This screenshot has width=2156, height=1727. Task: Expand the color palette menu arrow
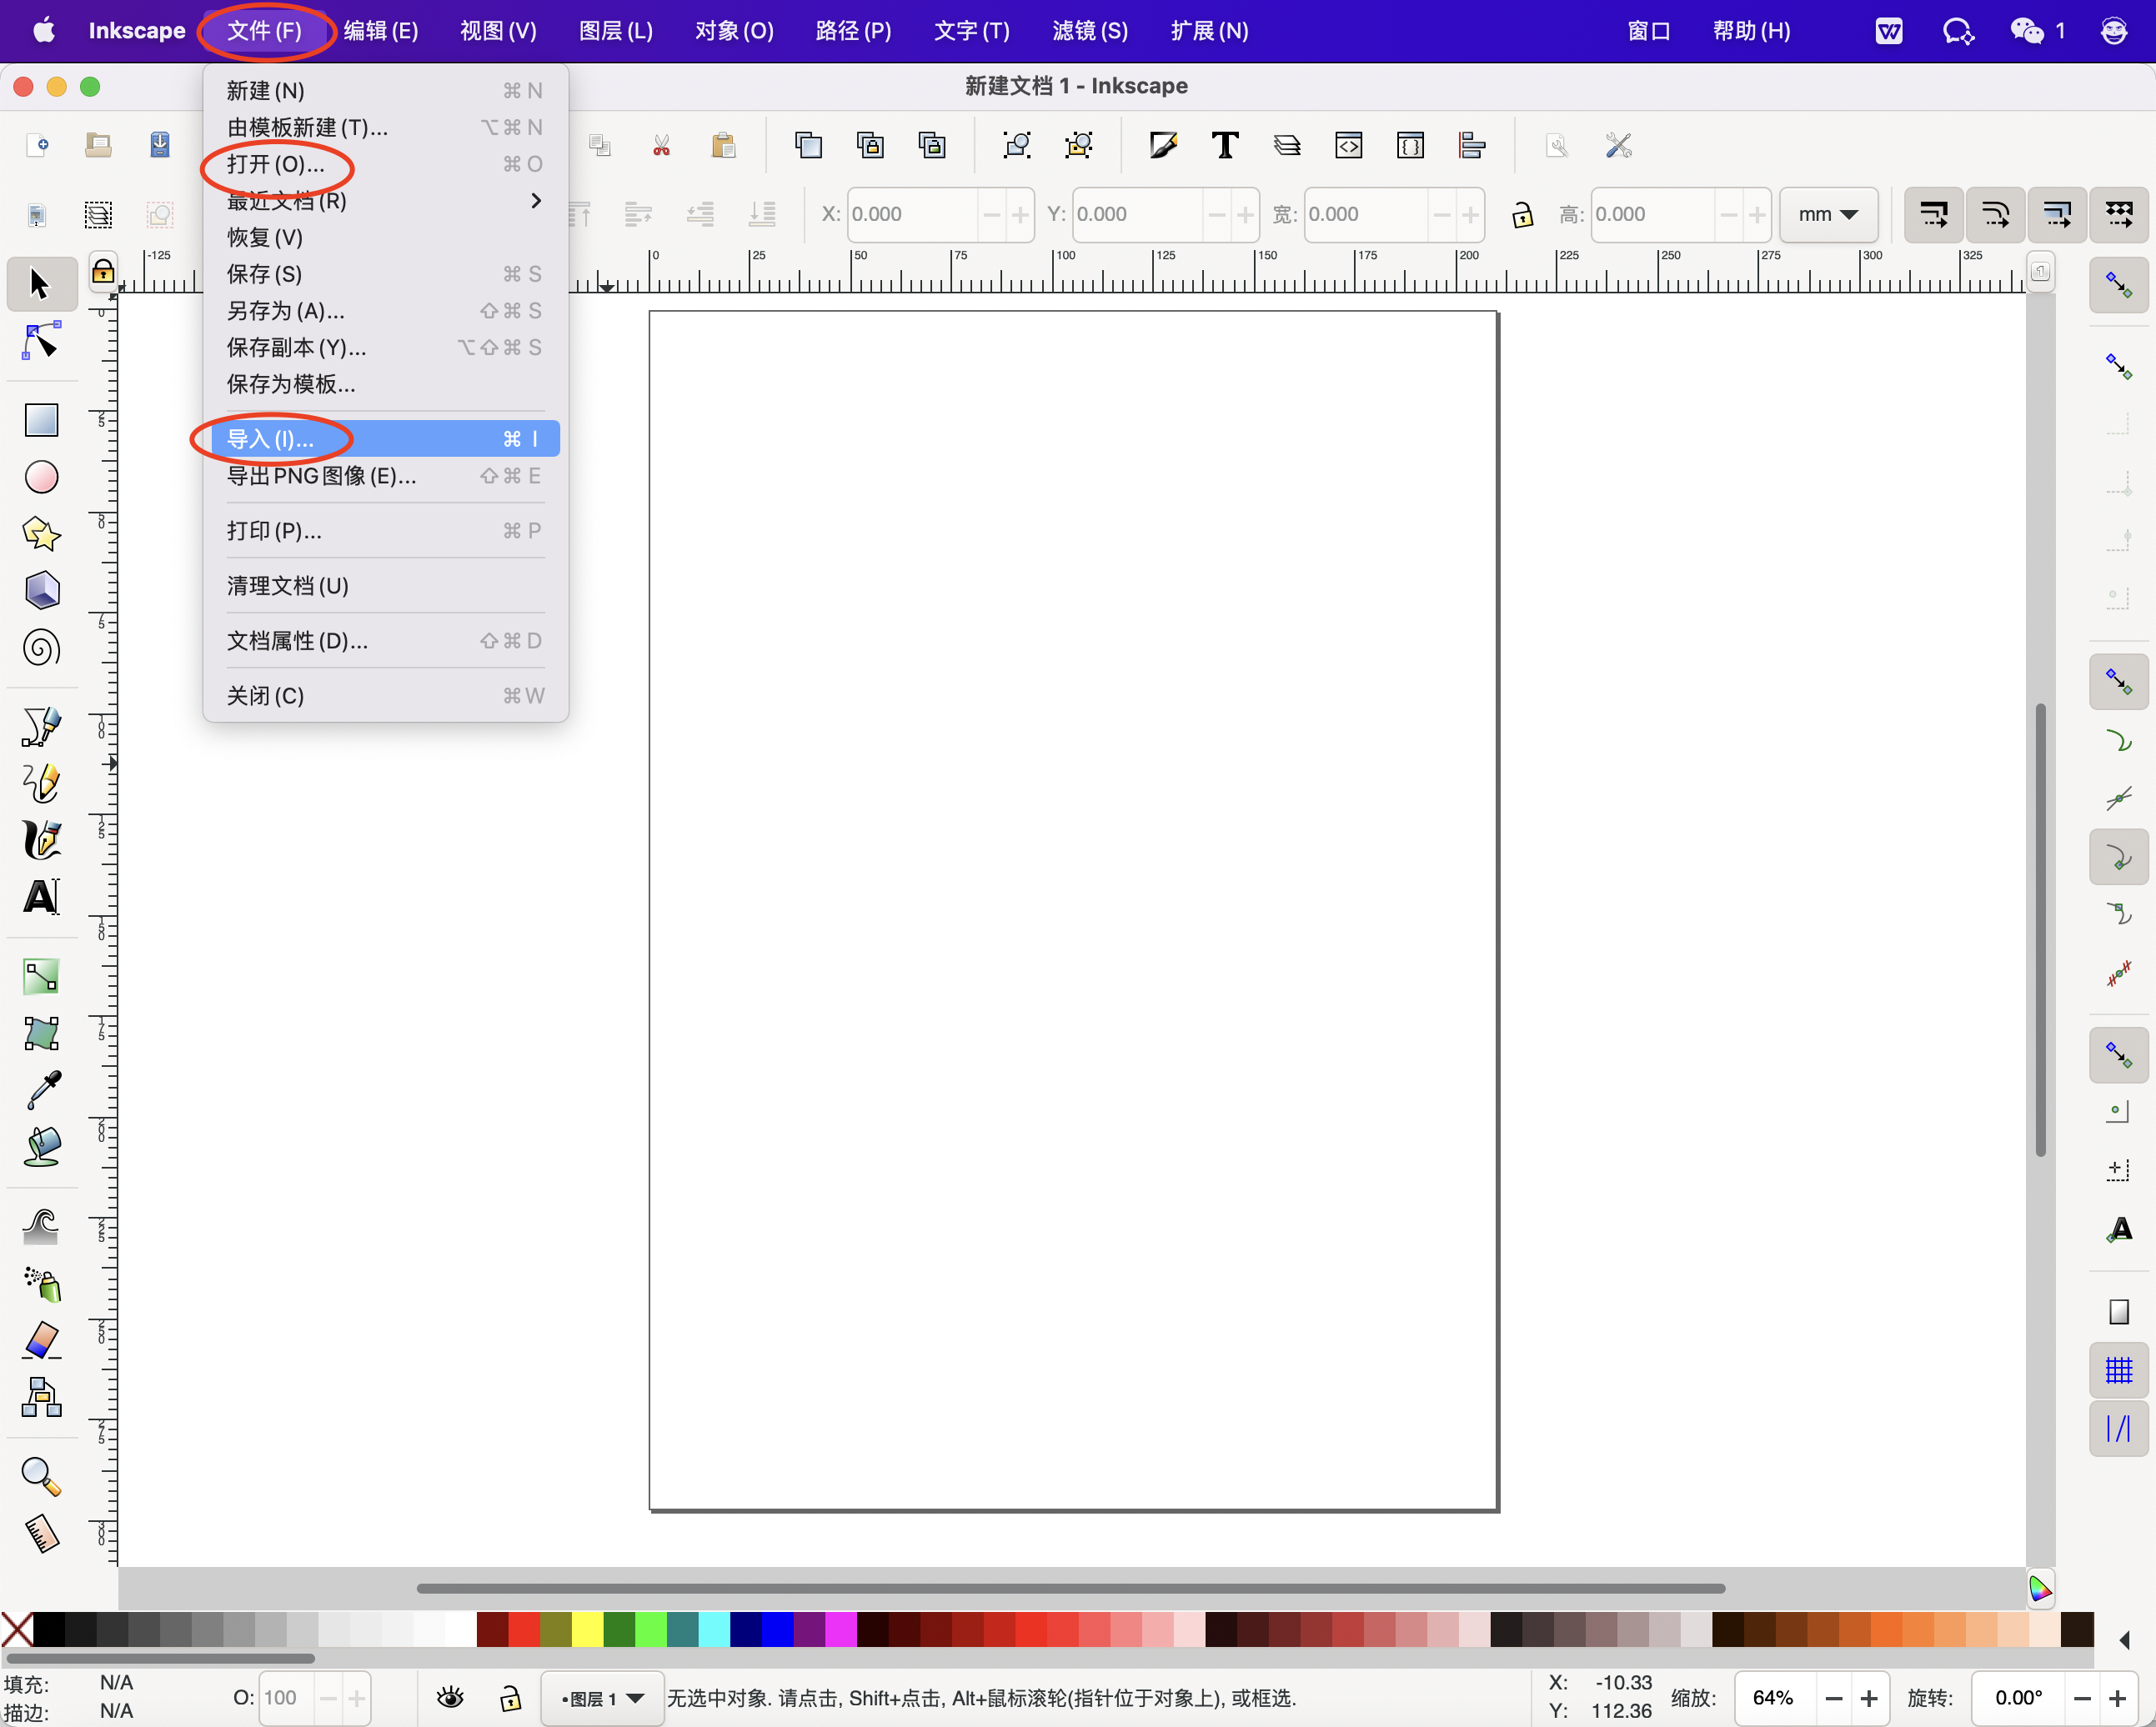[2124, 1640]
